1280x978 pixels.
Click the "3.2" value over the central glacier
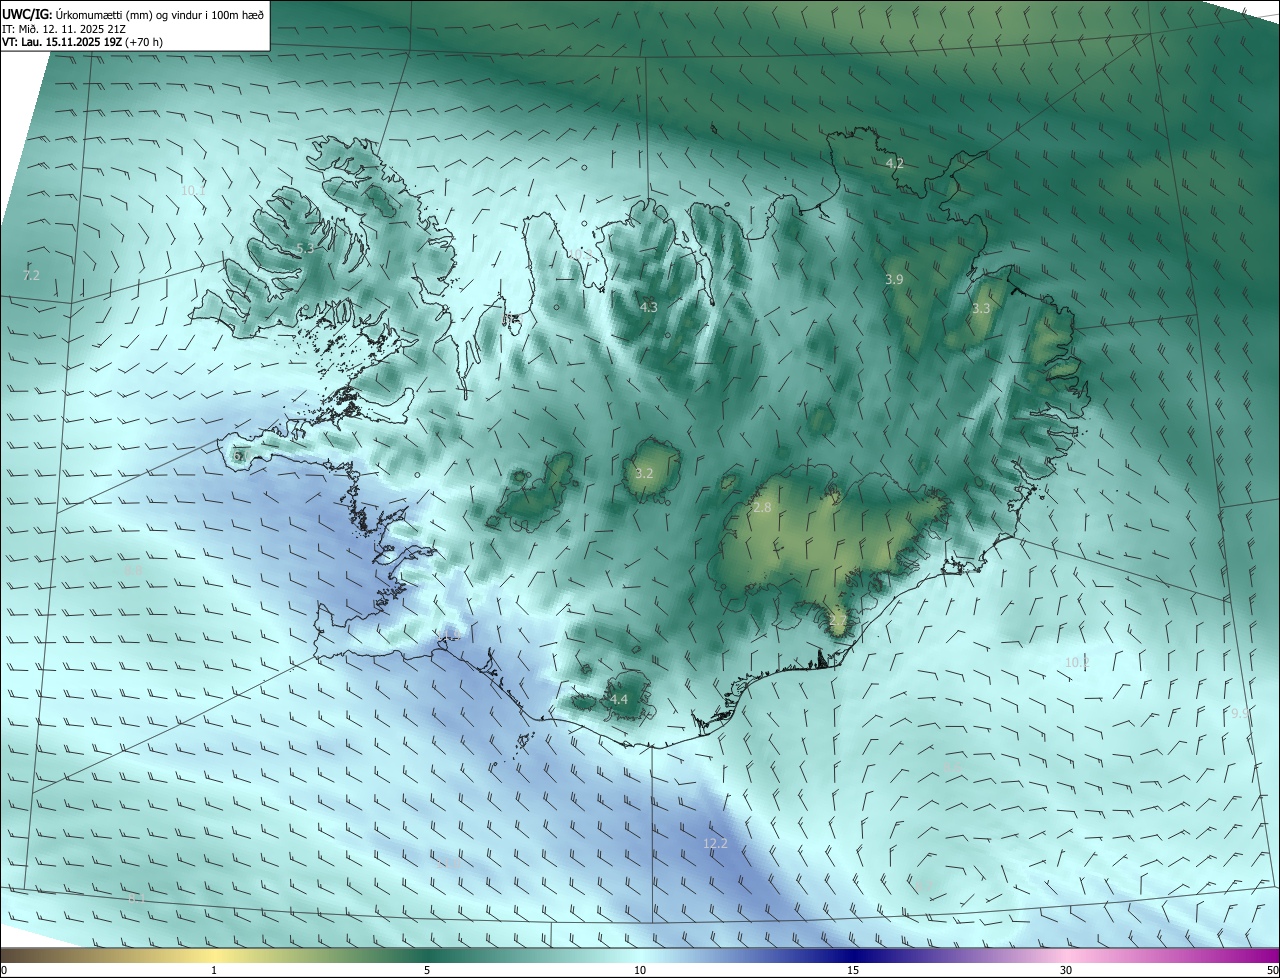click(x=644, y=473)
